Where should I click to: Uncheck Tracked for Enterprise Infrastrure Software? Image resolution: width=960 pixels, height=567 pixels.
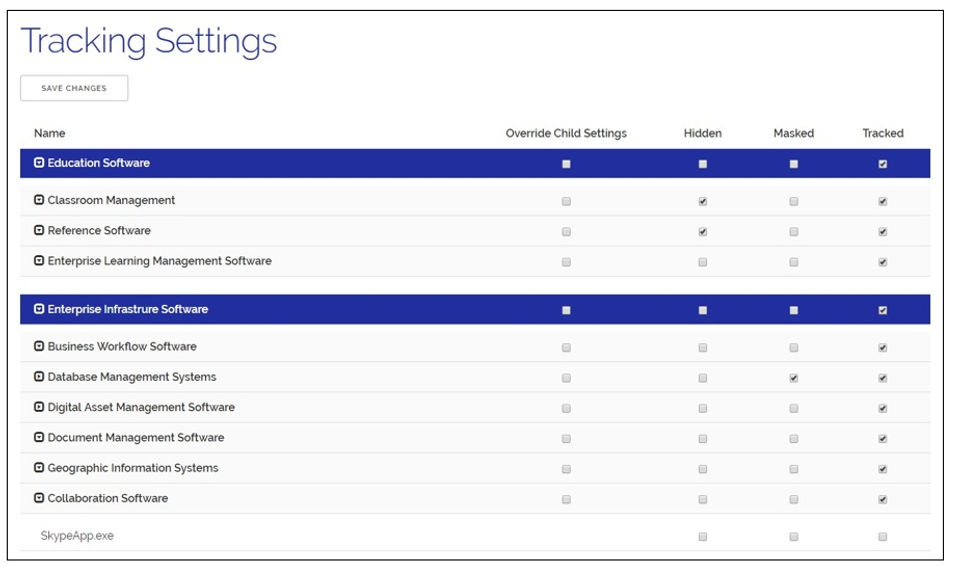click(x=883, y=310)
